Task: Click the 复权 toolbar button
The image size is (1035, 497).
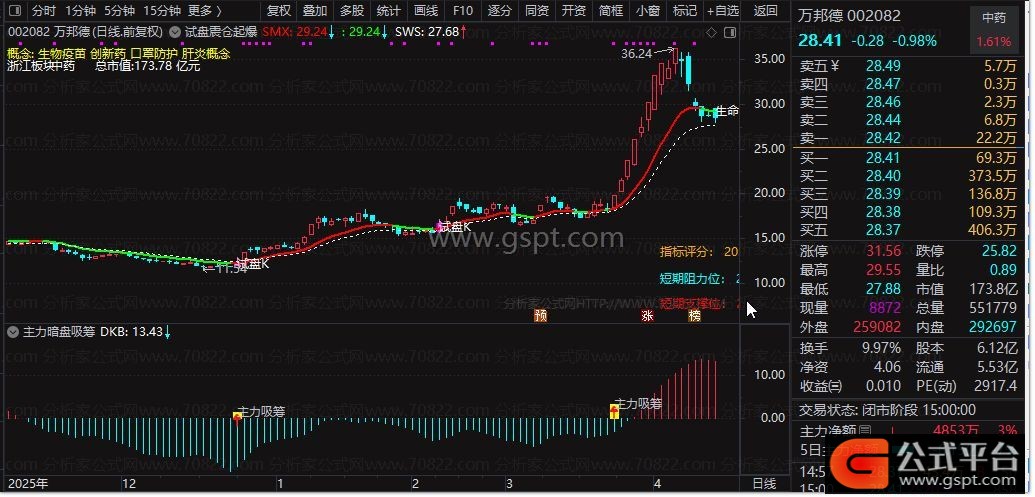Action: point(279,11)
